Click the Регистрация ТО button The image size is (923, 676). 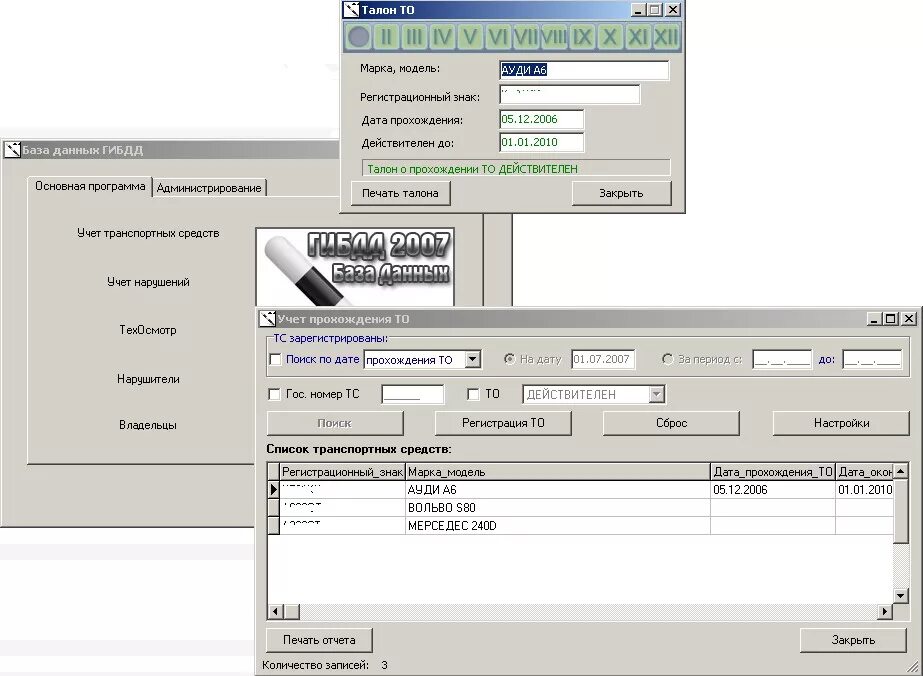click(503, 423)
